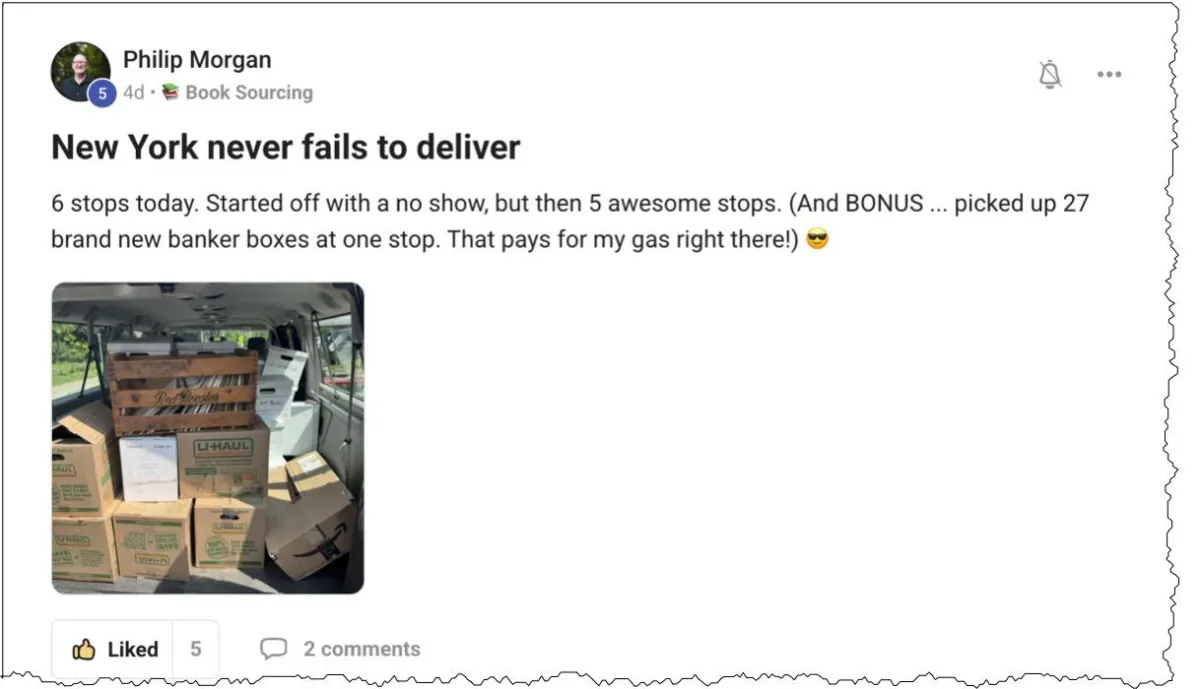Open the Book Sourcing category
This screenshot has width=1200, height=689.
(249, 92)
